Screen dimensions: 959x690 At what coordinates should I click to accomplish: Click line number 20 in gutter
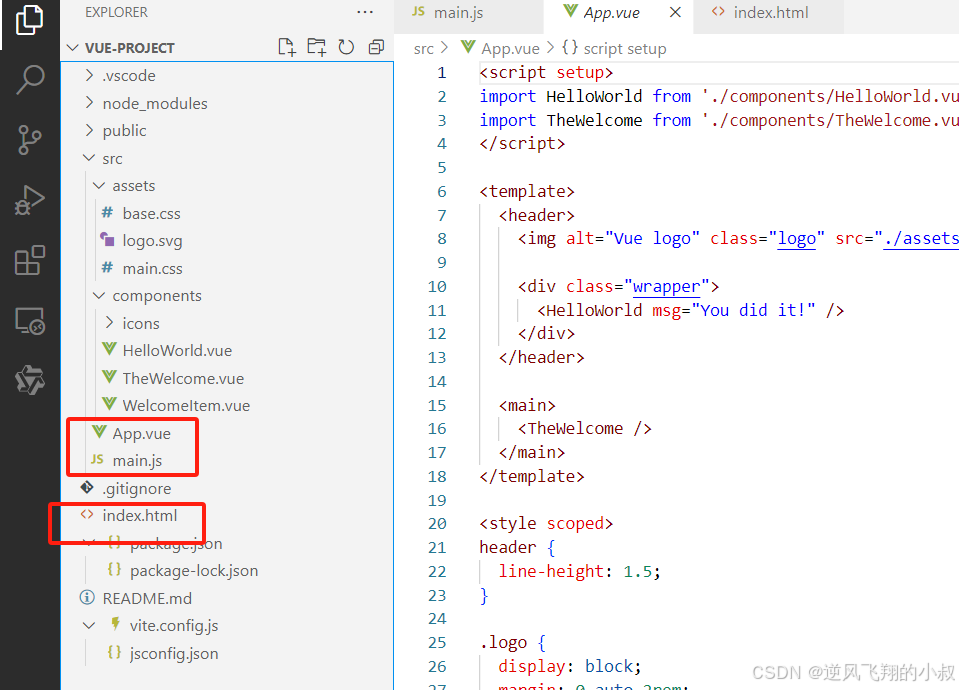coord(437,524)
